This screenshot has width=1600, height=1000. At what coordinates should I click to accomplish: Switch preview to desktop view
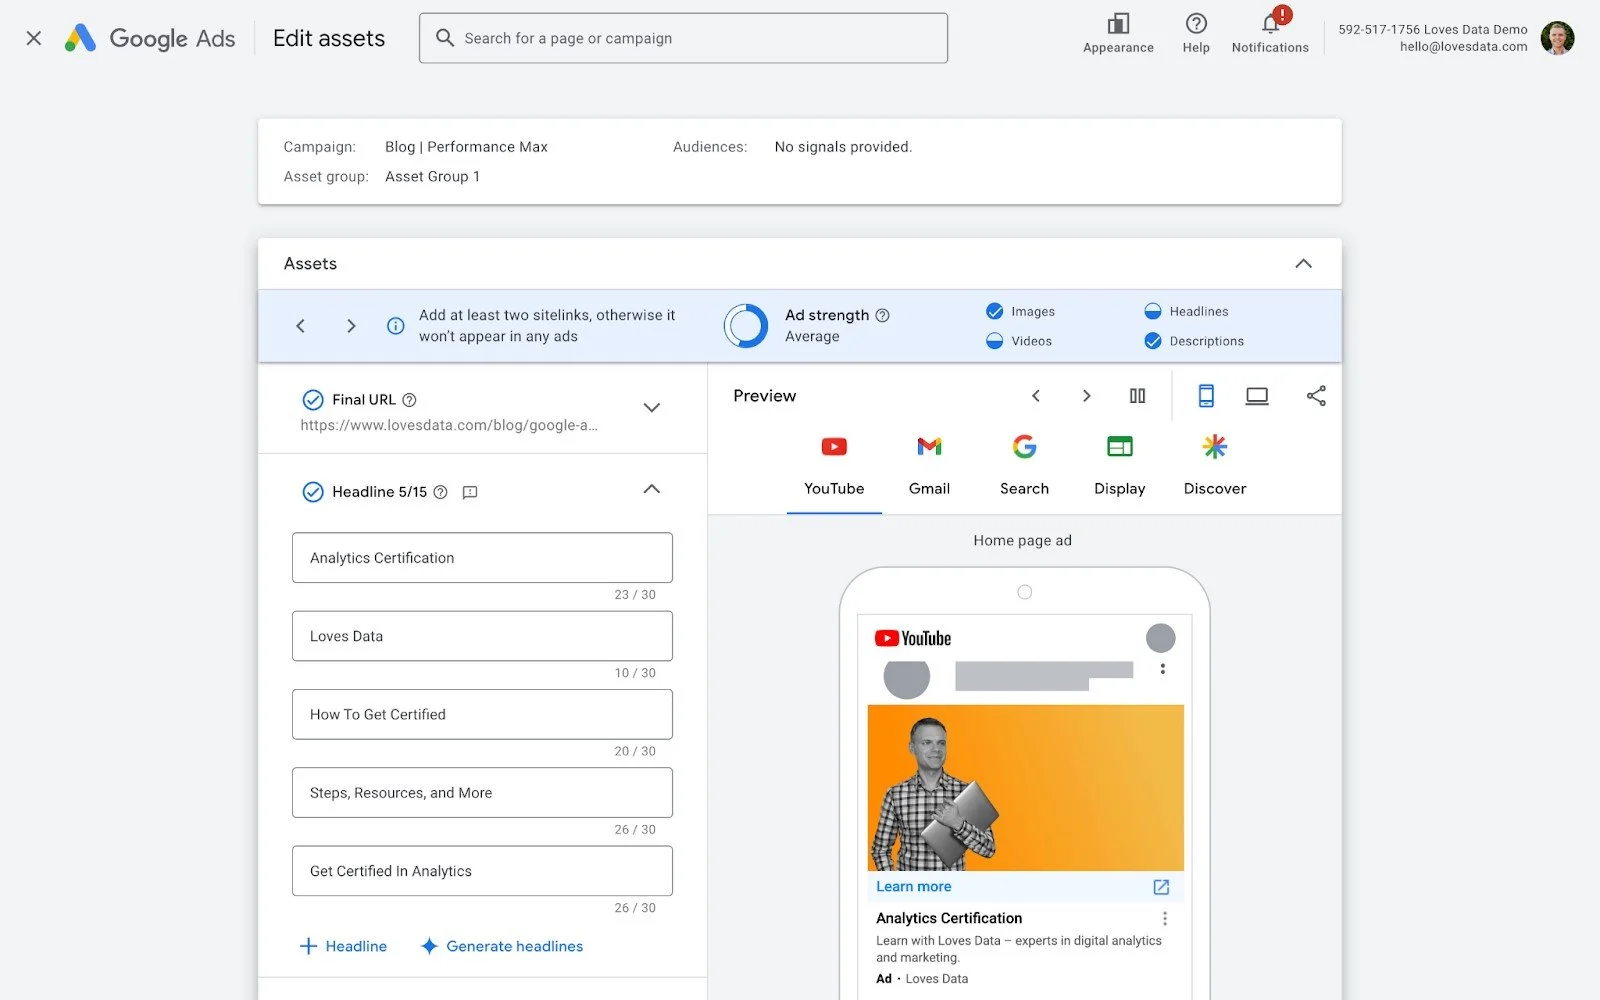[x=1257, y=395]
